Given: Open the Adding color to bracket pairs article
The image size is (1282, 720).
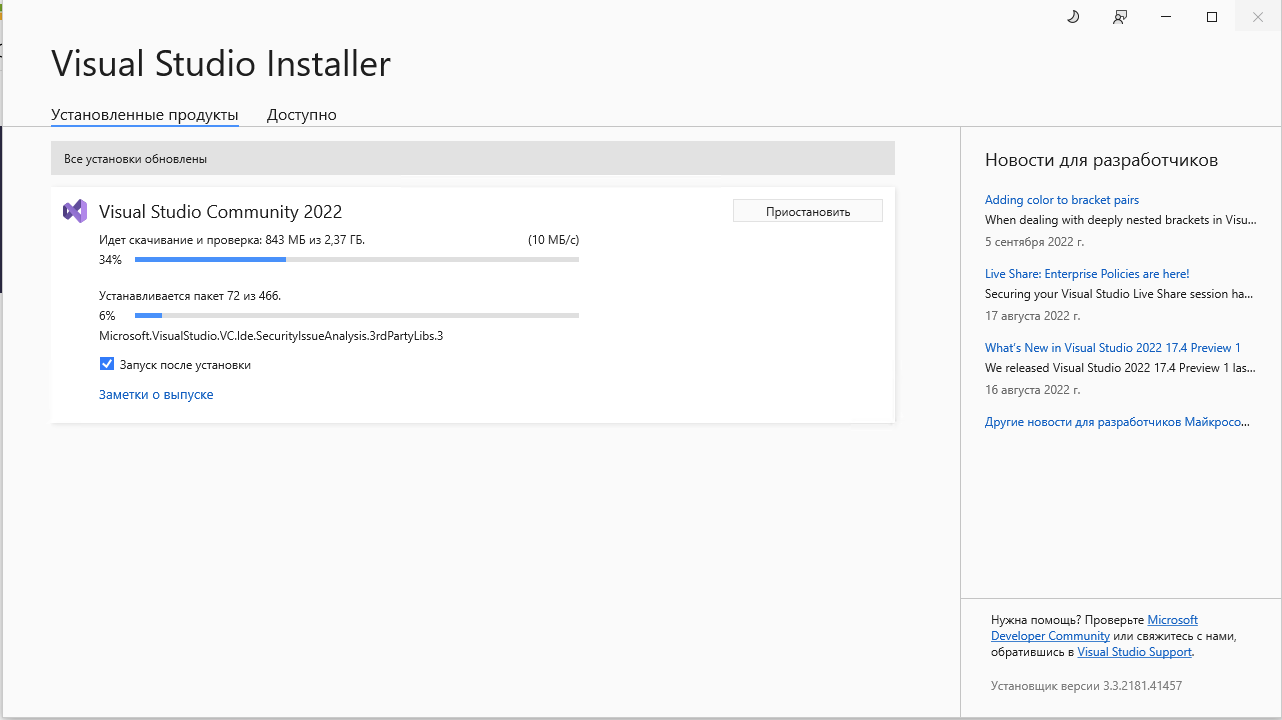Looking at the screenshot, I should click(1061, 200).
